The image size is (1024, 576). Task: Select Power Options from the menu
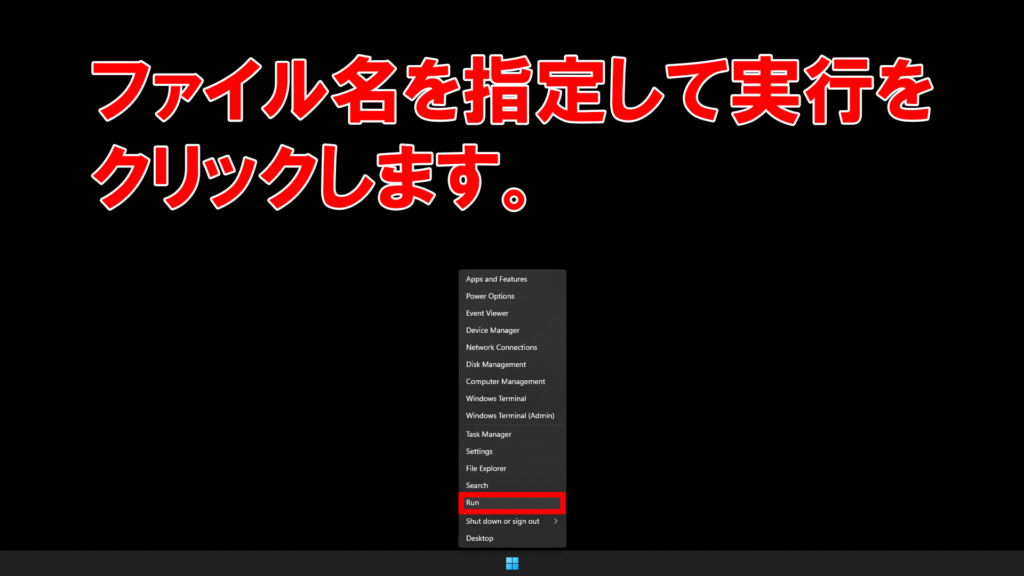click(490, 296)
